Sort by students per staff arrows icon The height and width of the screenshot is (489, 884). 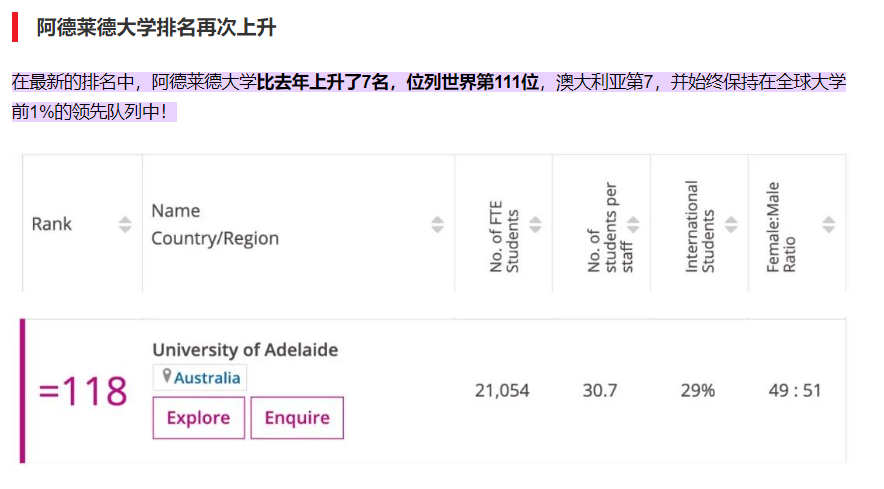coord(633,225)
